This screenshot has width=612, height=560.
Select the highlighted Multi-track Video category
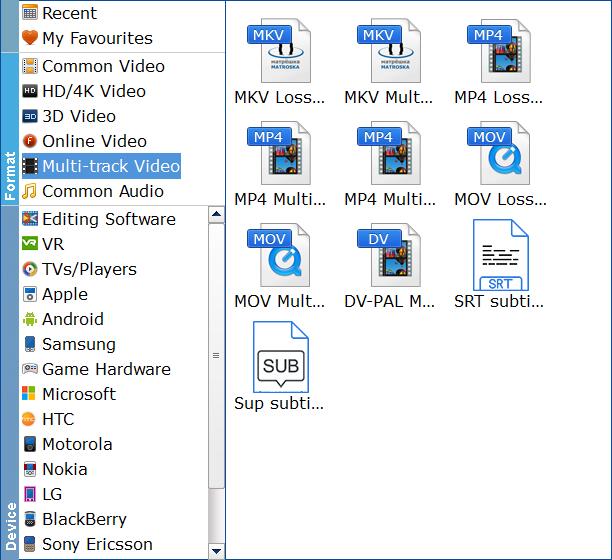click(x=101, y=166)
